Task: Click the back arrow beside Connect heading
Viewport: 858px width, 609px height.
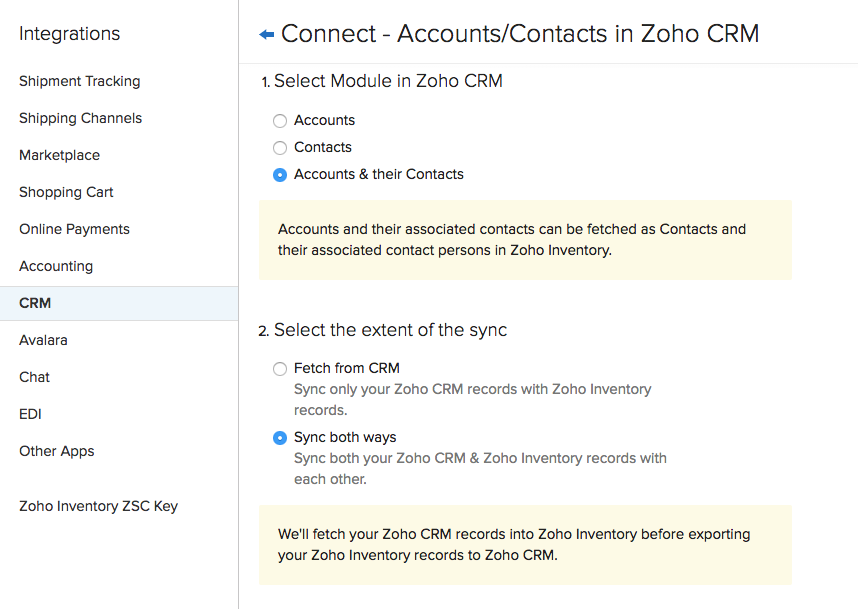Action: coord(266,35)
